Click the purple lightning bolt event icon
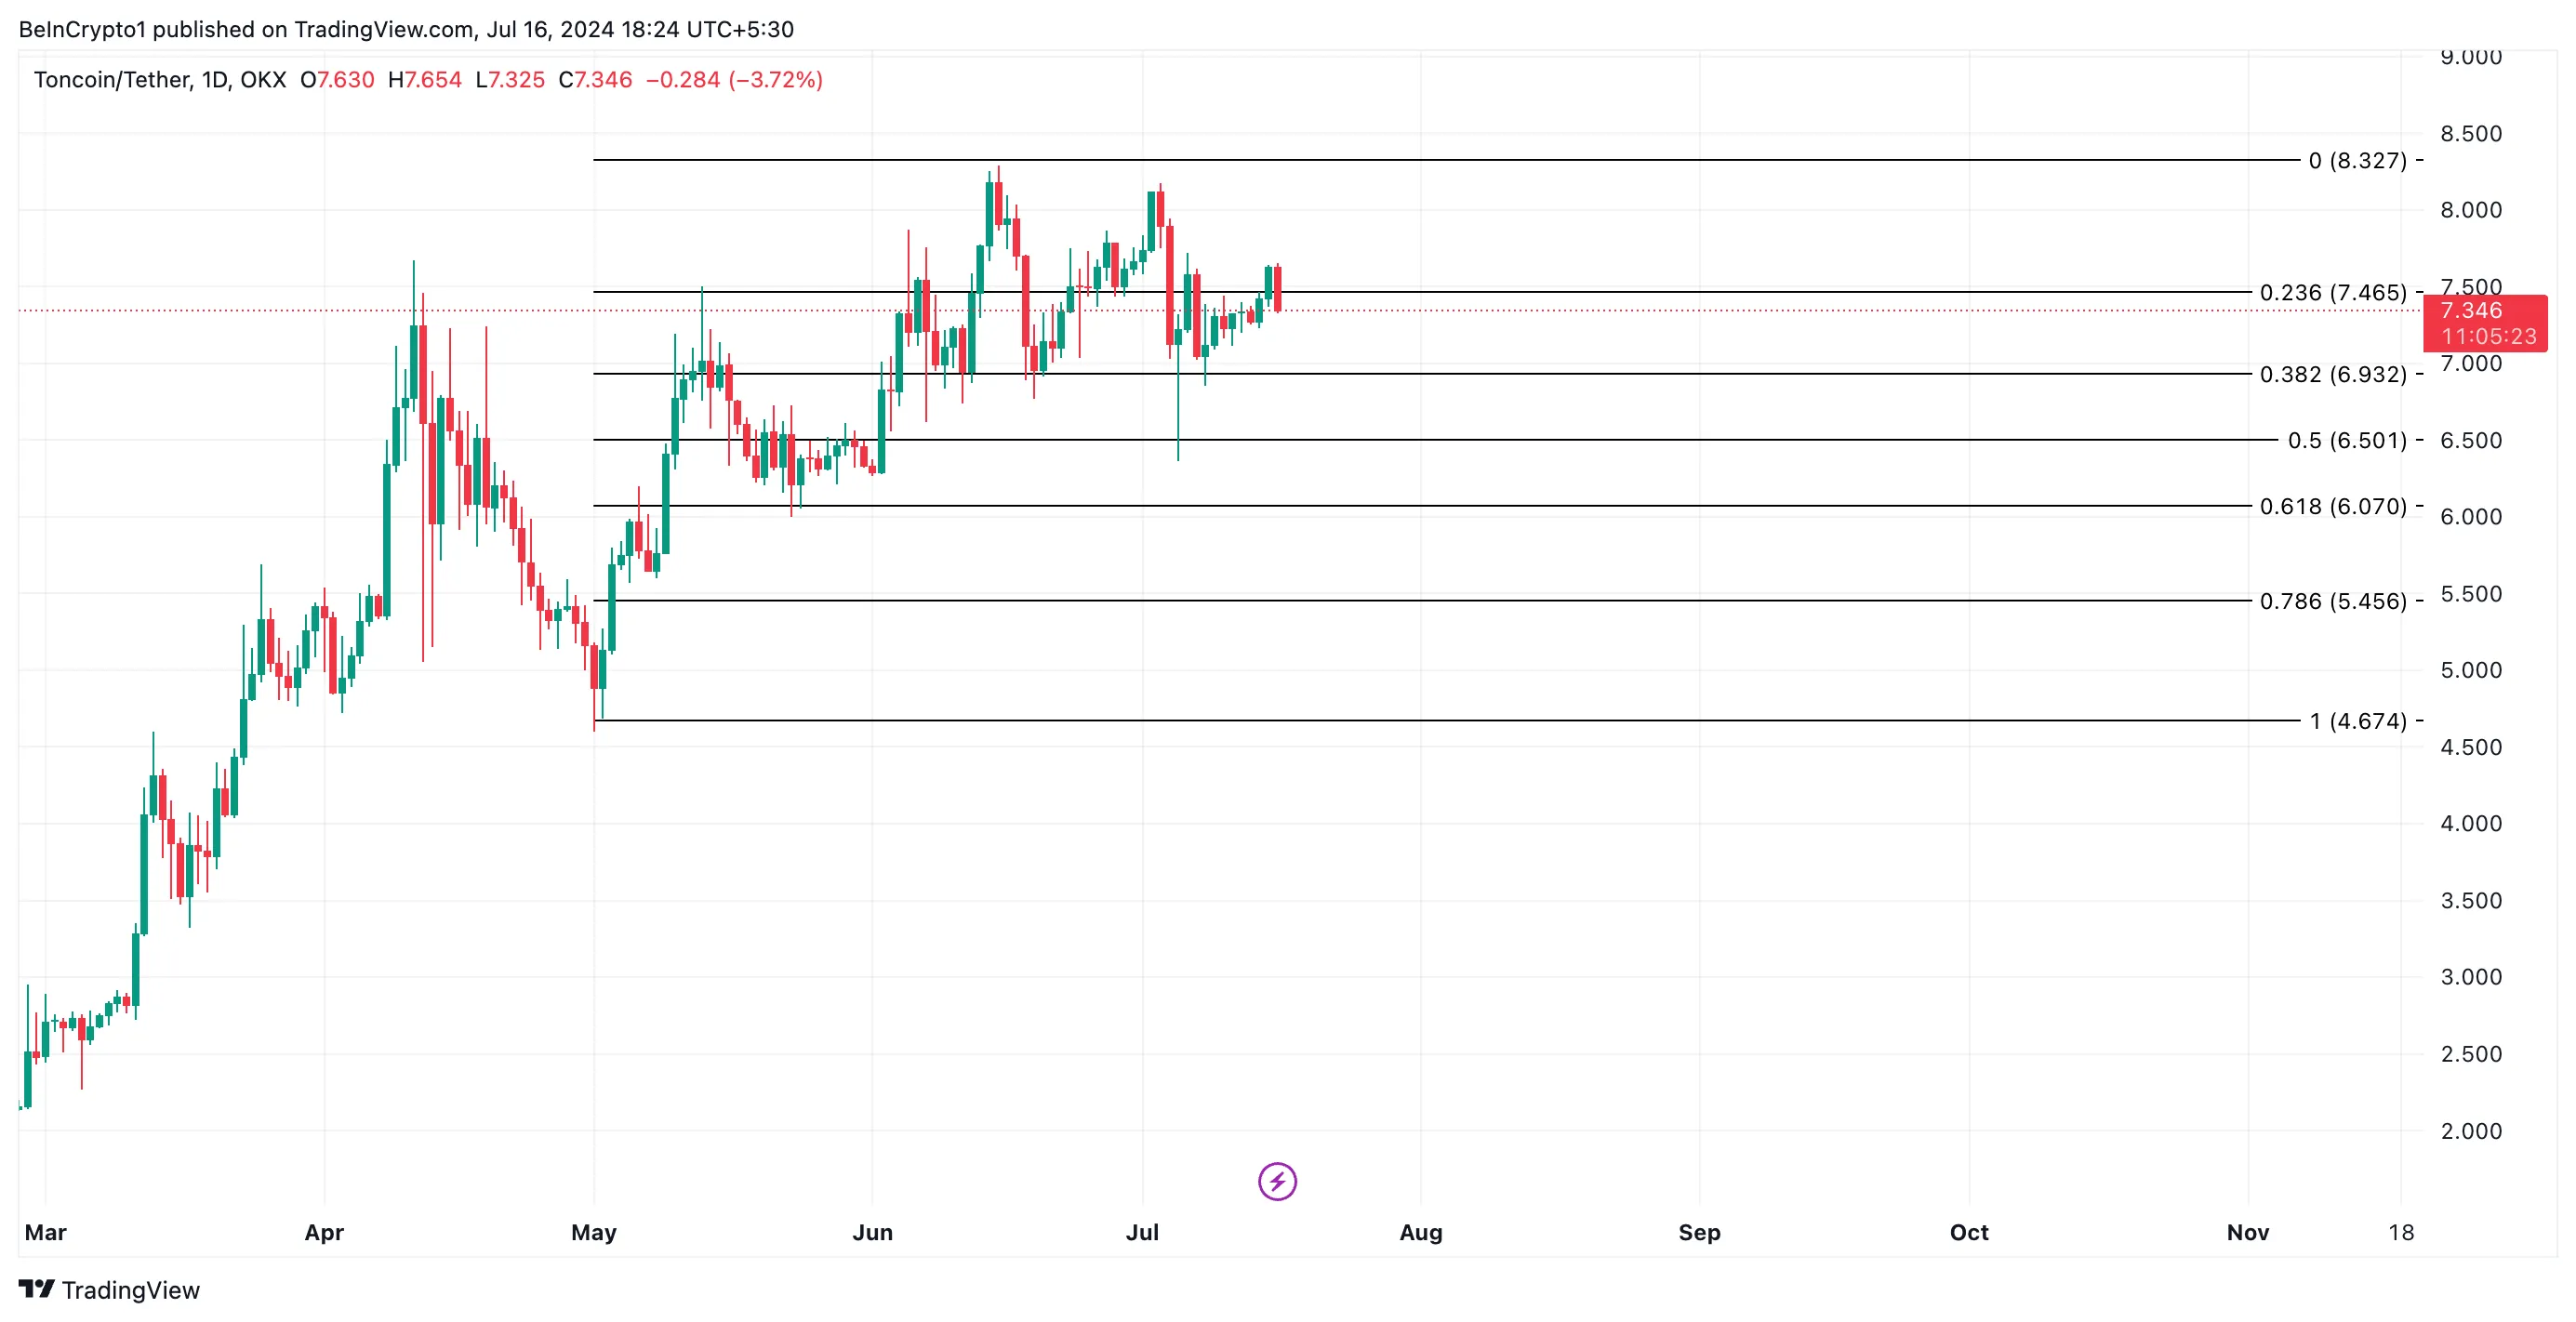 (x=1277, y=1181)
